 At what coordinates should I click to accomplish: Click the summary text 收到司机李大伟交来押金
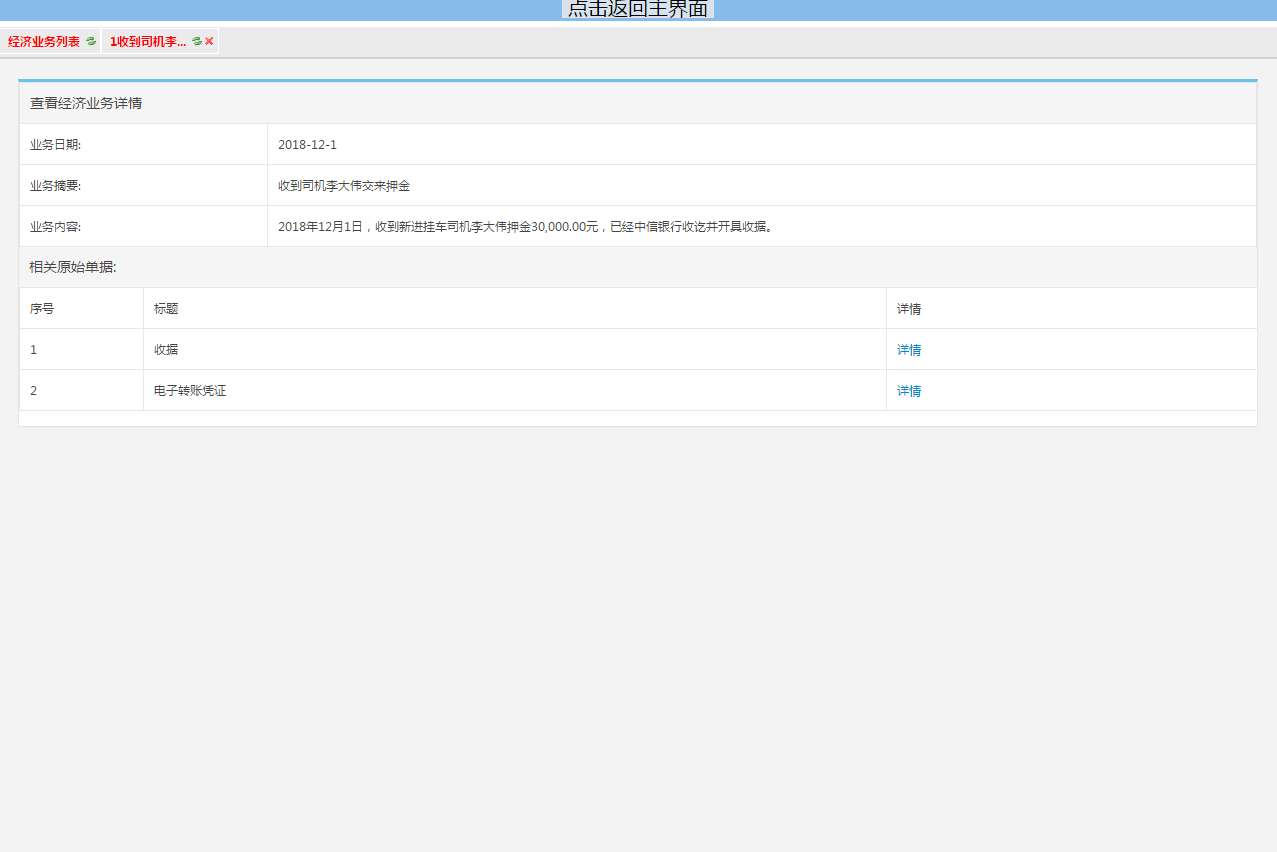pyautogui.click(x=344, y=186)
